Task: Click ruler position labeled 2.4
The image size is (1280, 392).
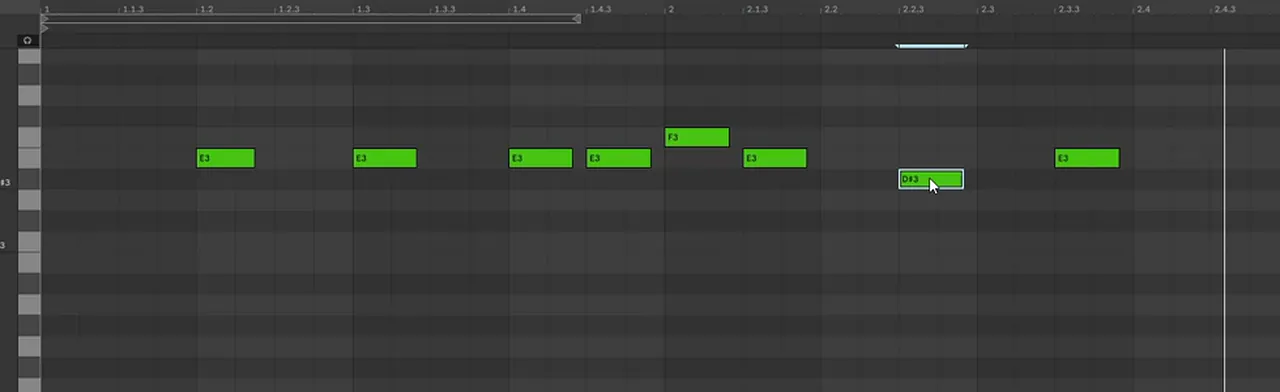Action: (x=1143, y=9)
